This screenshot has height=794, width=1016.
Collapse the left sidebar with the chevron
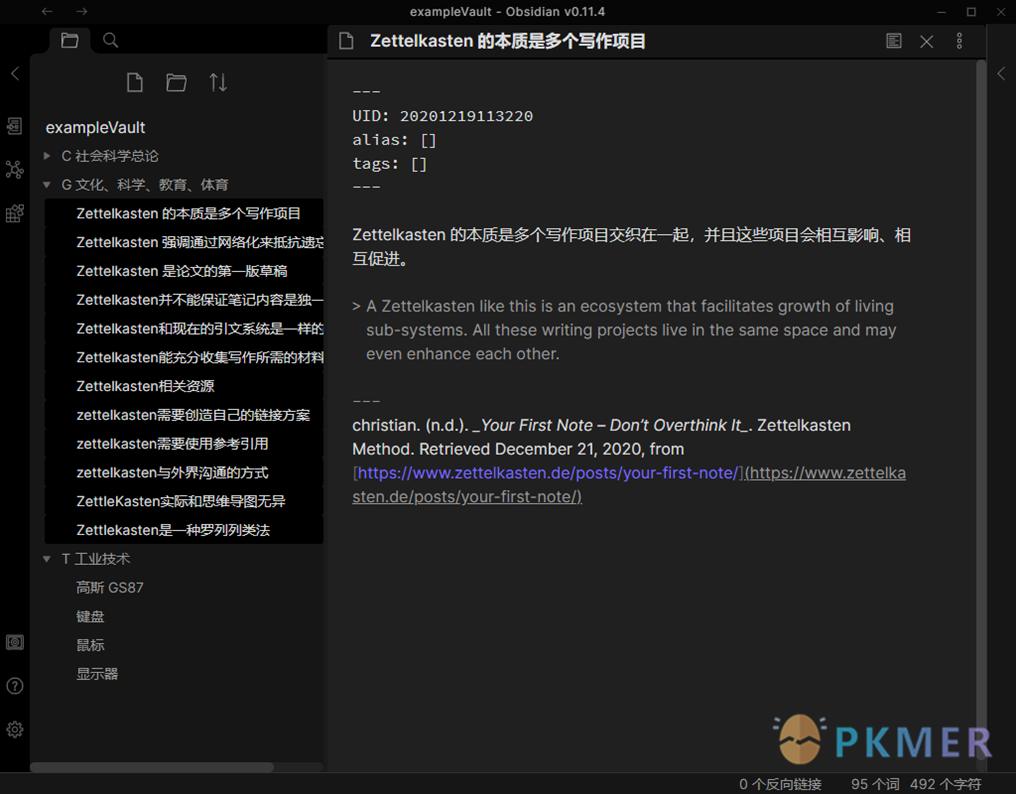coord(15,73)
